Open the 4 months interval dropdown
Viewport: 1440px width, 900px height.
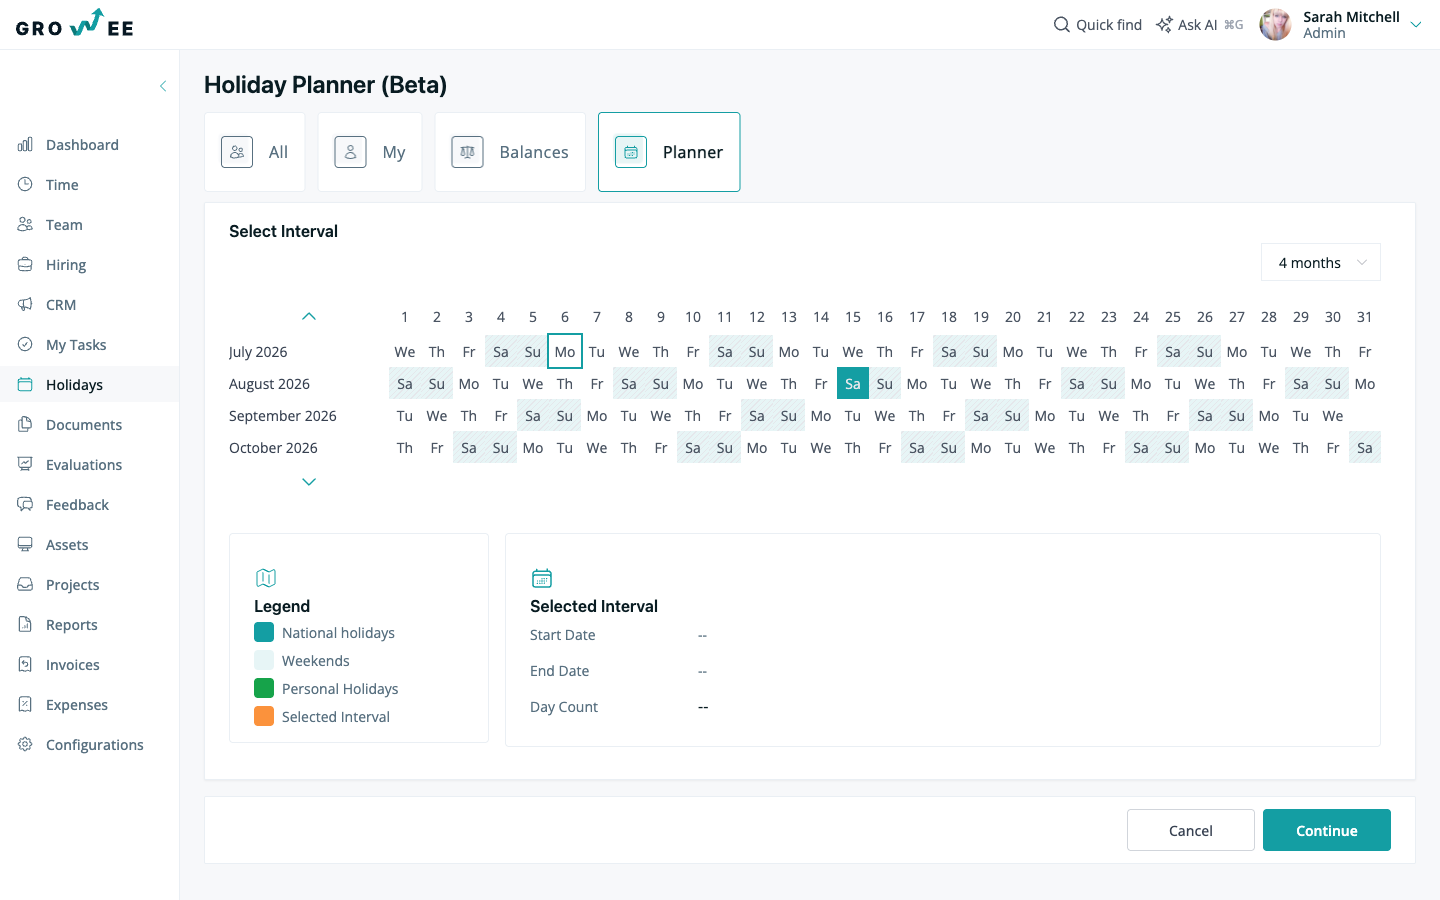(1321, 262)
